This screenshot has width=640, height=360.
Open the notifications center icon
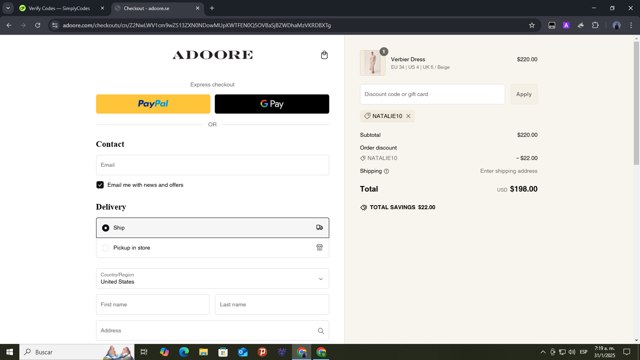pos(627,352)
